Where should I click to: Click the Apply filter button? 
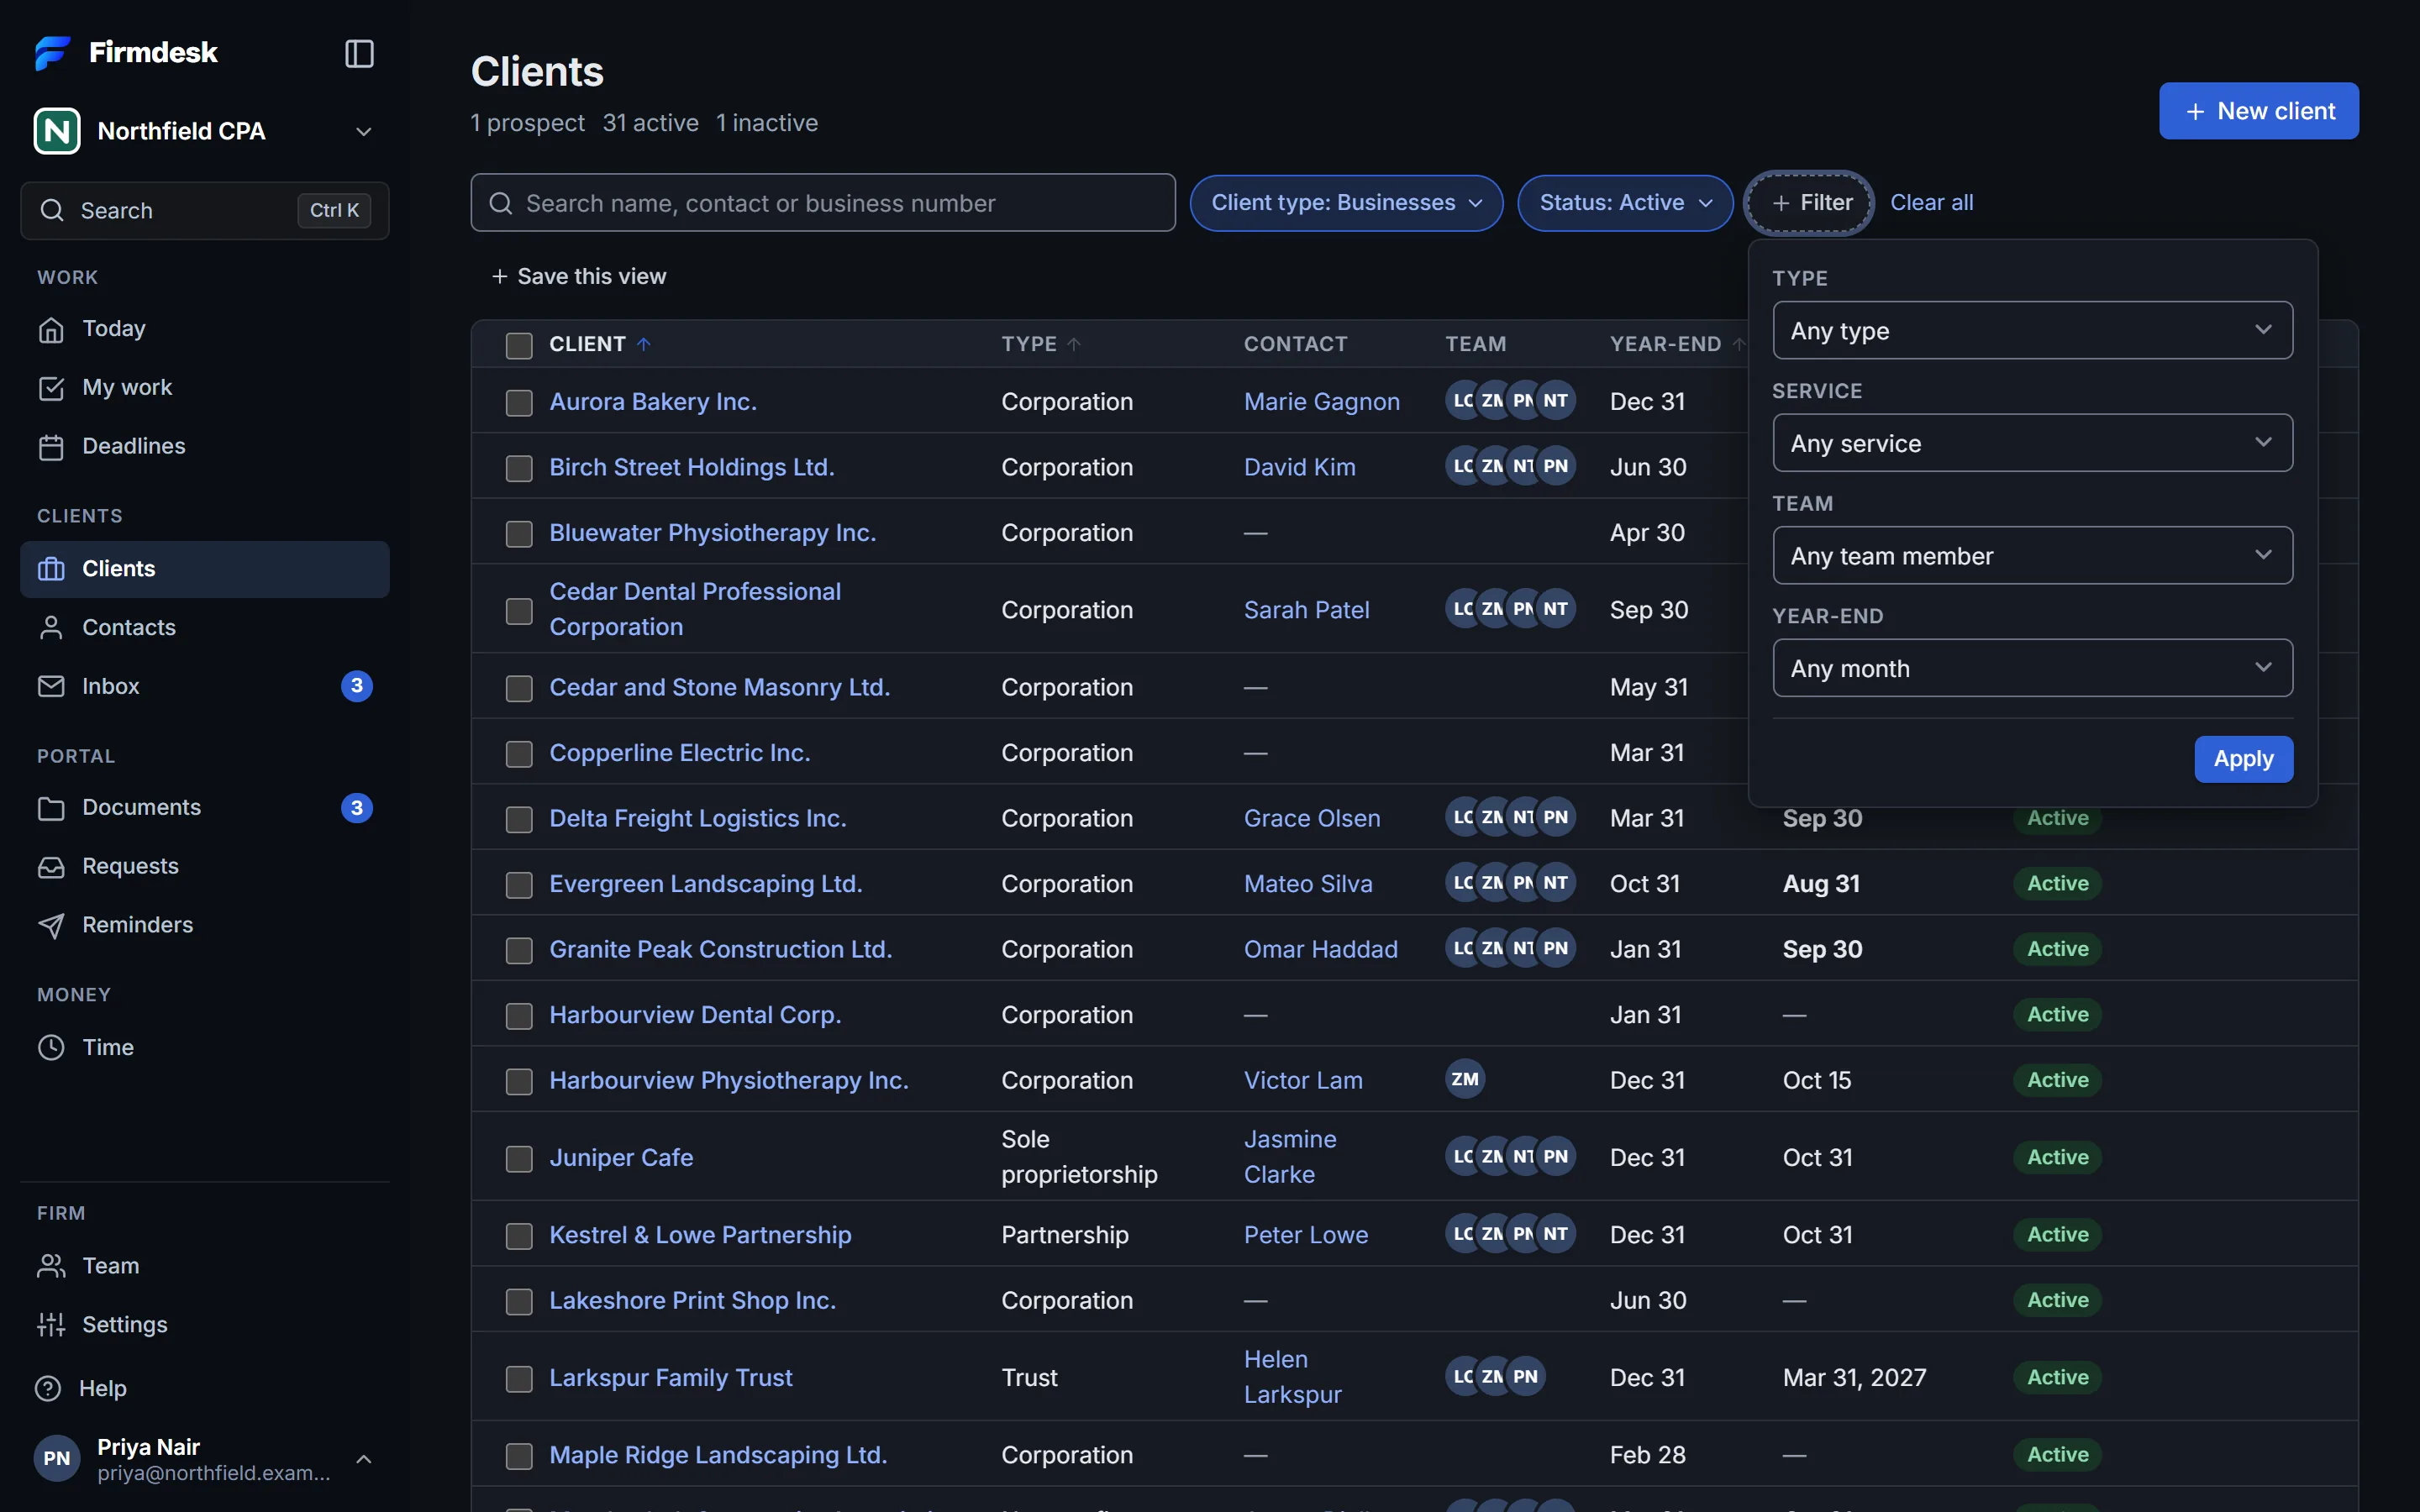click(x=2243, y=759)
